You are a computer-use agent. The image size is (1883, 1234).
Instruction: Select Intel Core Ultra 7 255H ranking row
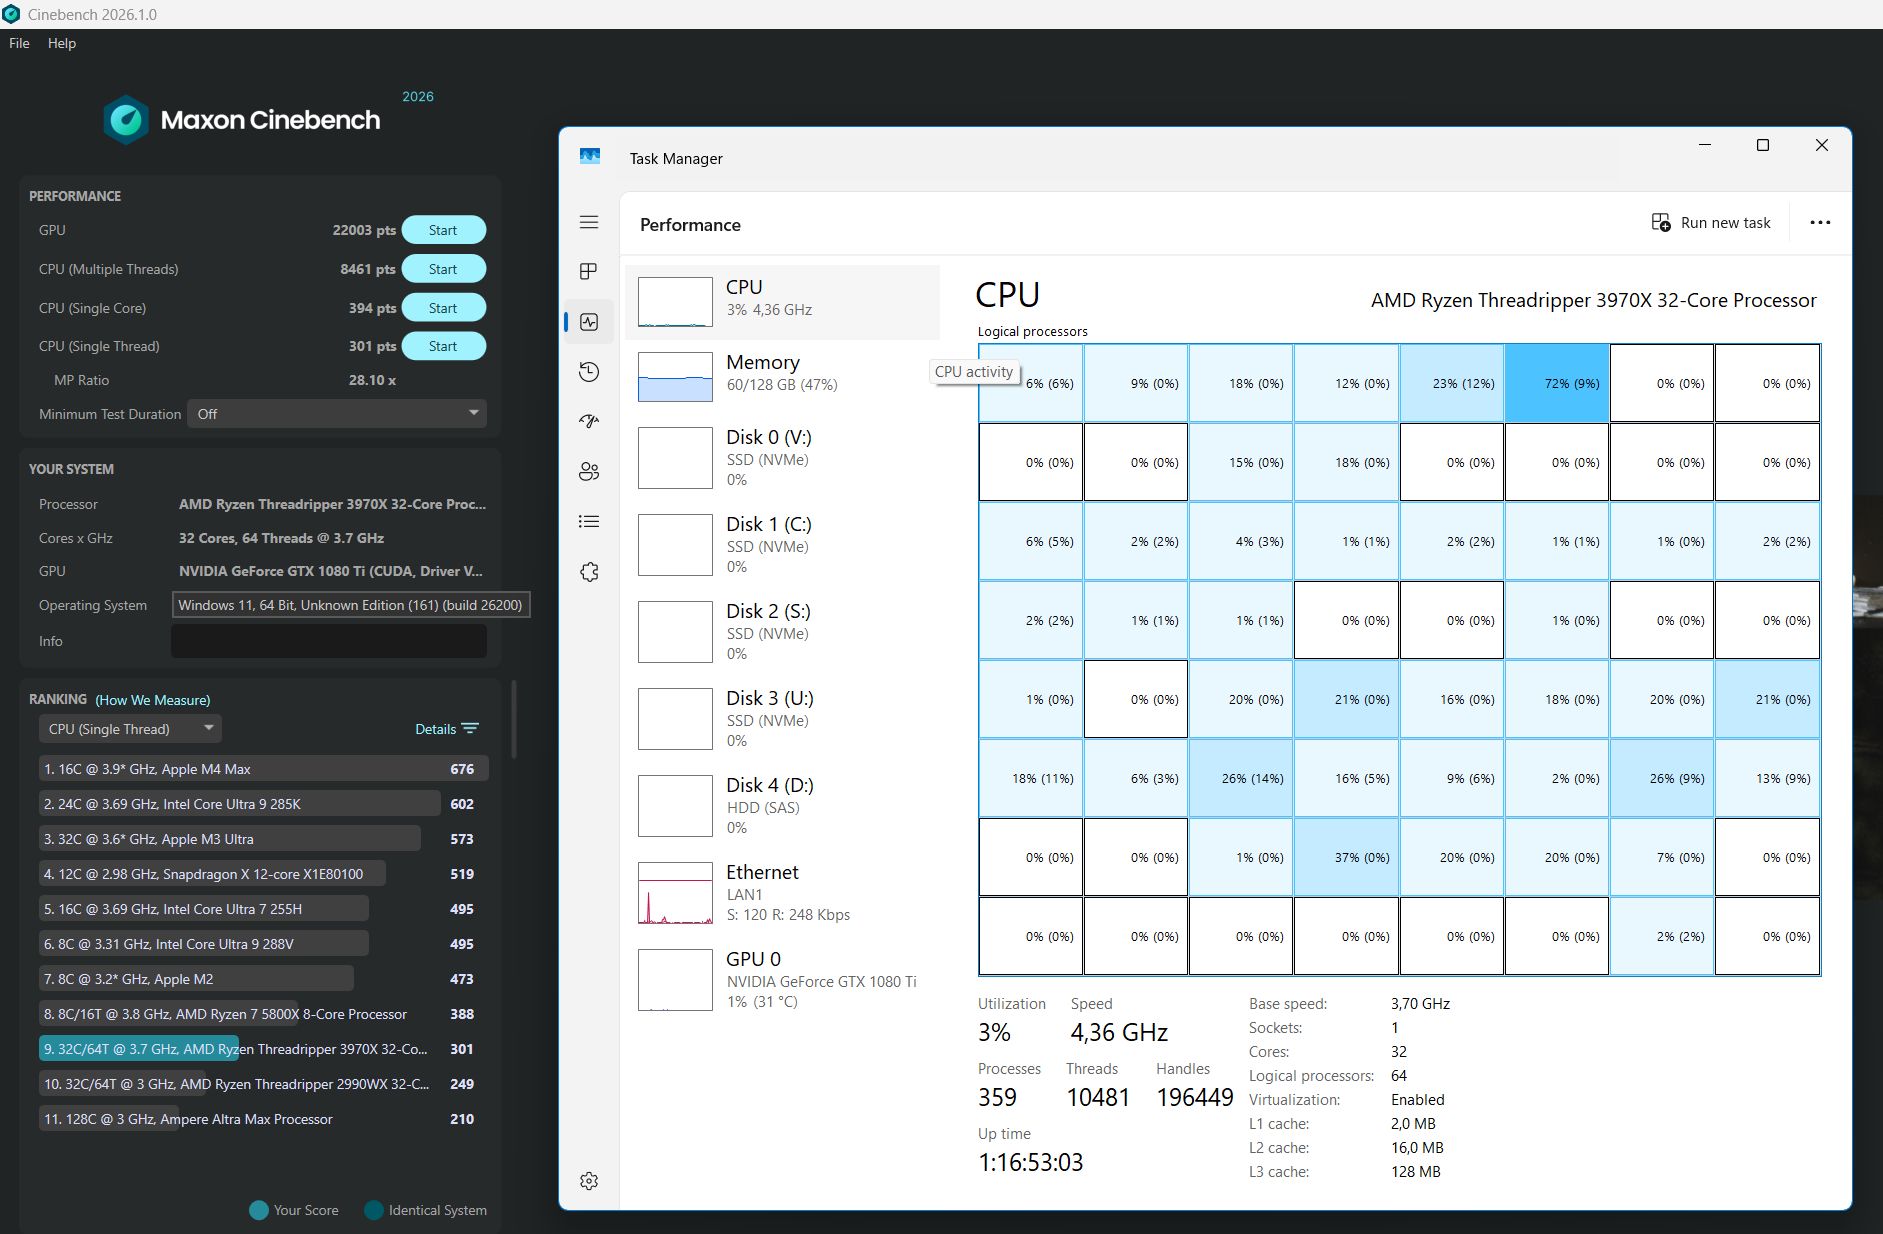(x=264, y=909)
